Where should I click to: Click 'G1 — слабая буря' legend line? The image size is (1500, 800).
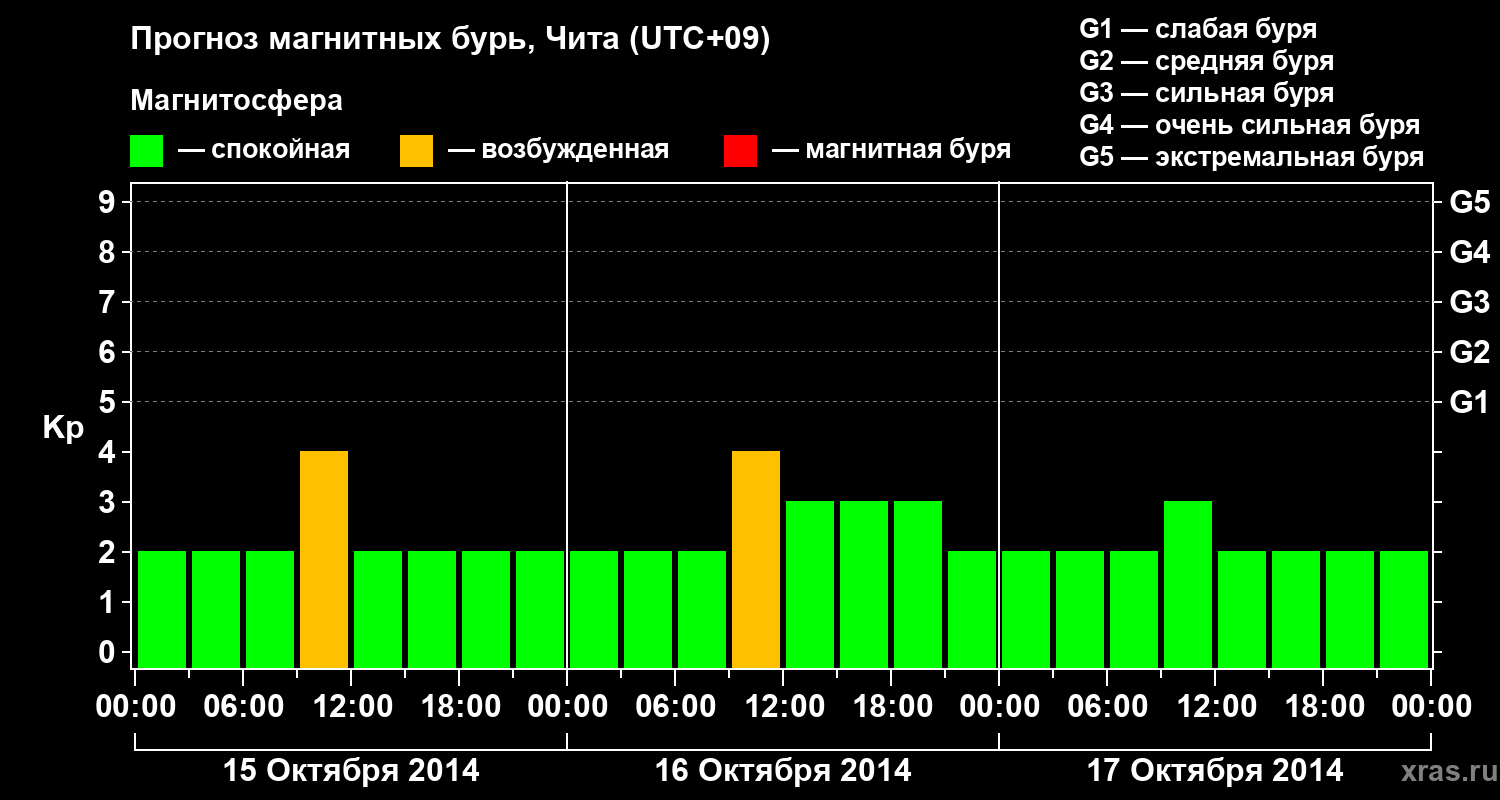[x=1198, y=28]
